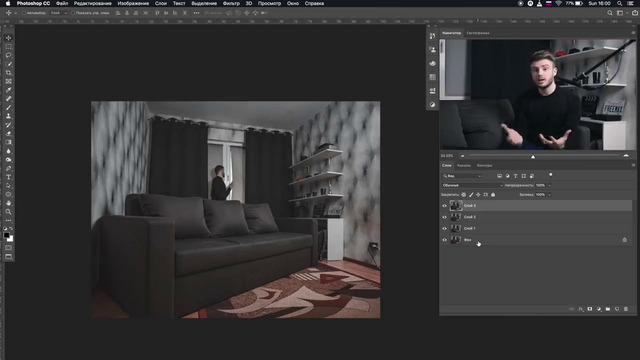The image size is (640, 360).
Task: Open the Редактирование menu
Action: coord(93,3)
